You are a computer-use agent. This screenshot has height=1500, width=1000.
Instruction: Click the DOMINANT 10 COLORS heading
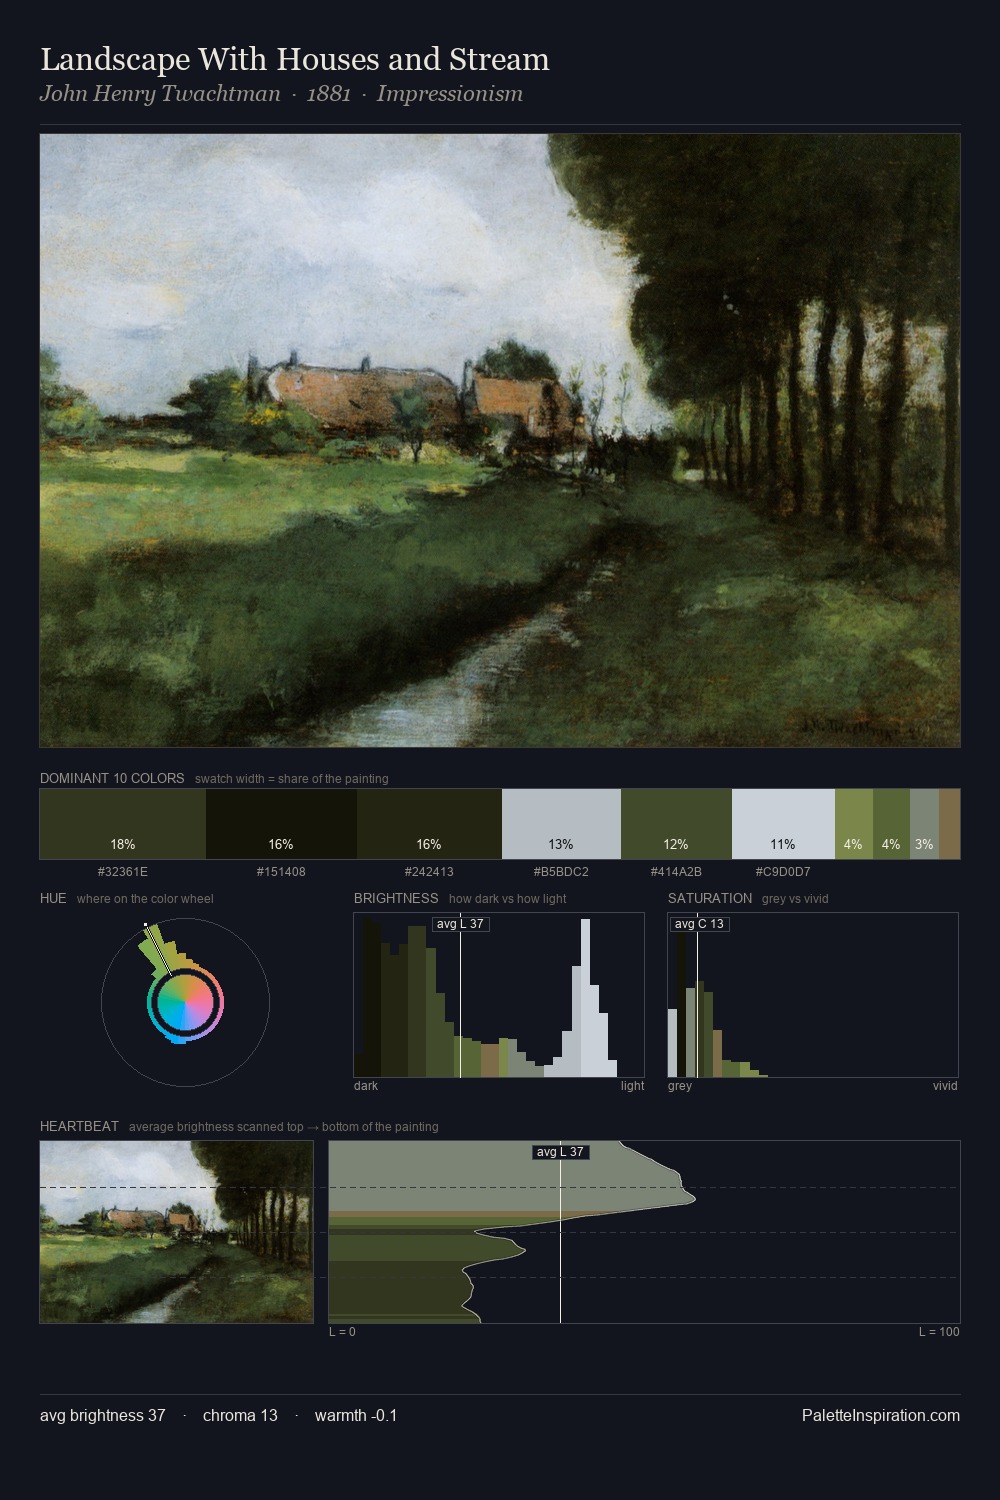click(x=112, y=778)
